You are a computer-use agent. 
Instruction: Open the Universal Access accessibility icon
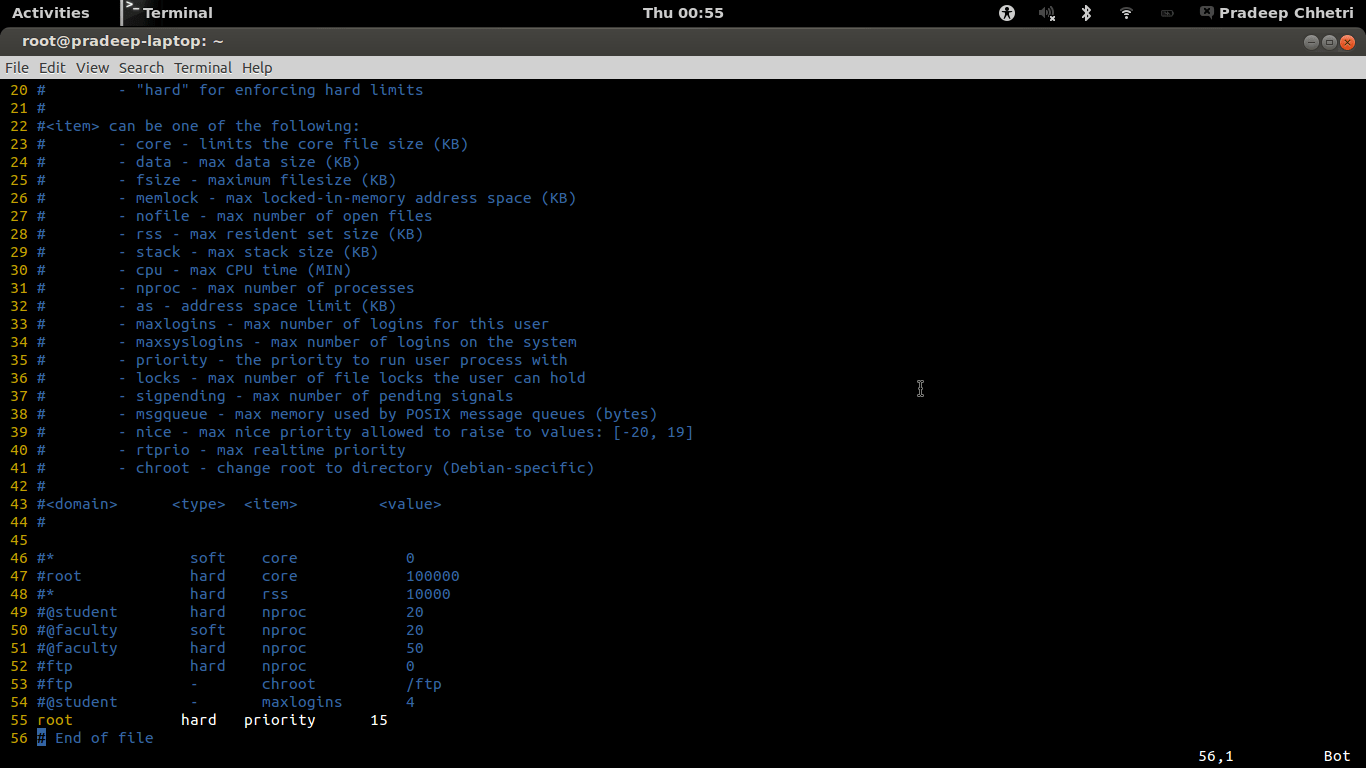coord(1007,13)
